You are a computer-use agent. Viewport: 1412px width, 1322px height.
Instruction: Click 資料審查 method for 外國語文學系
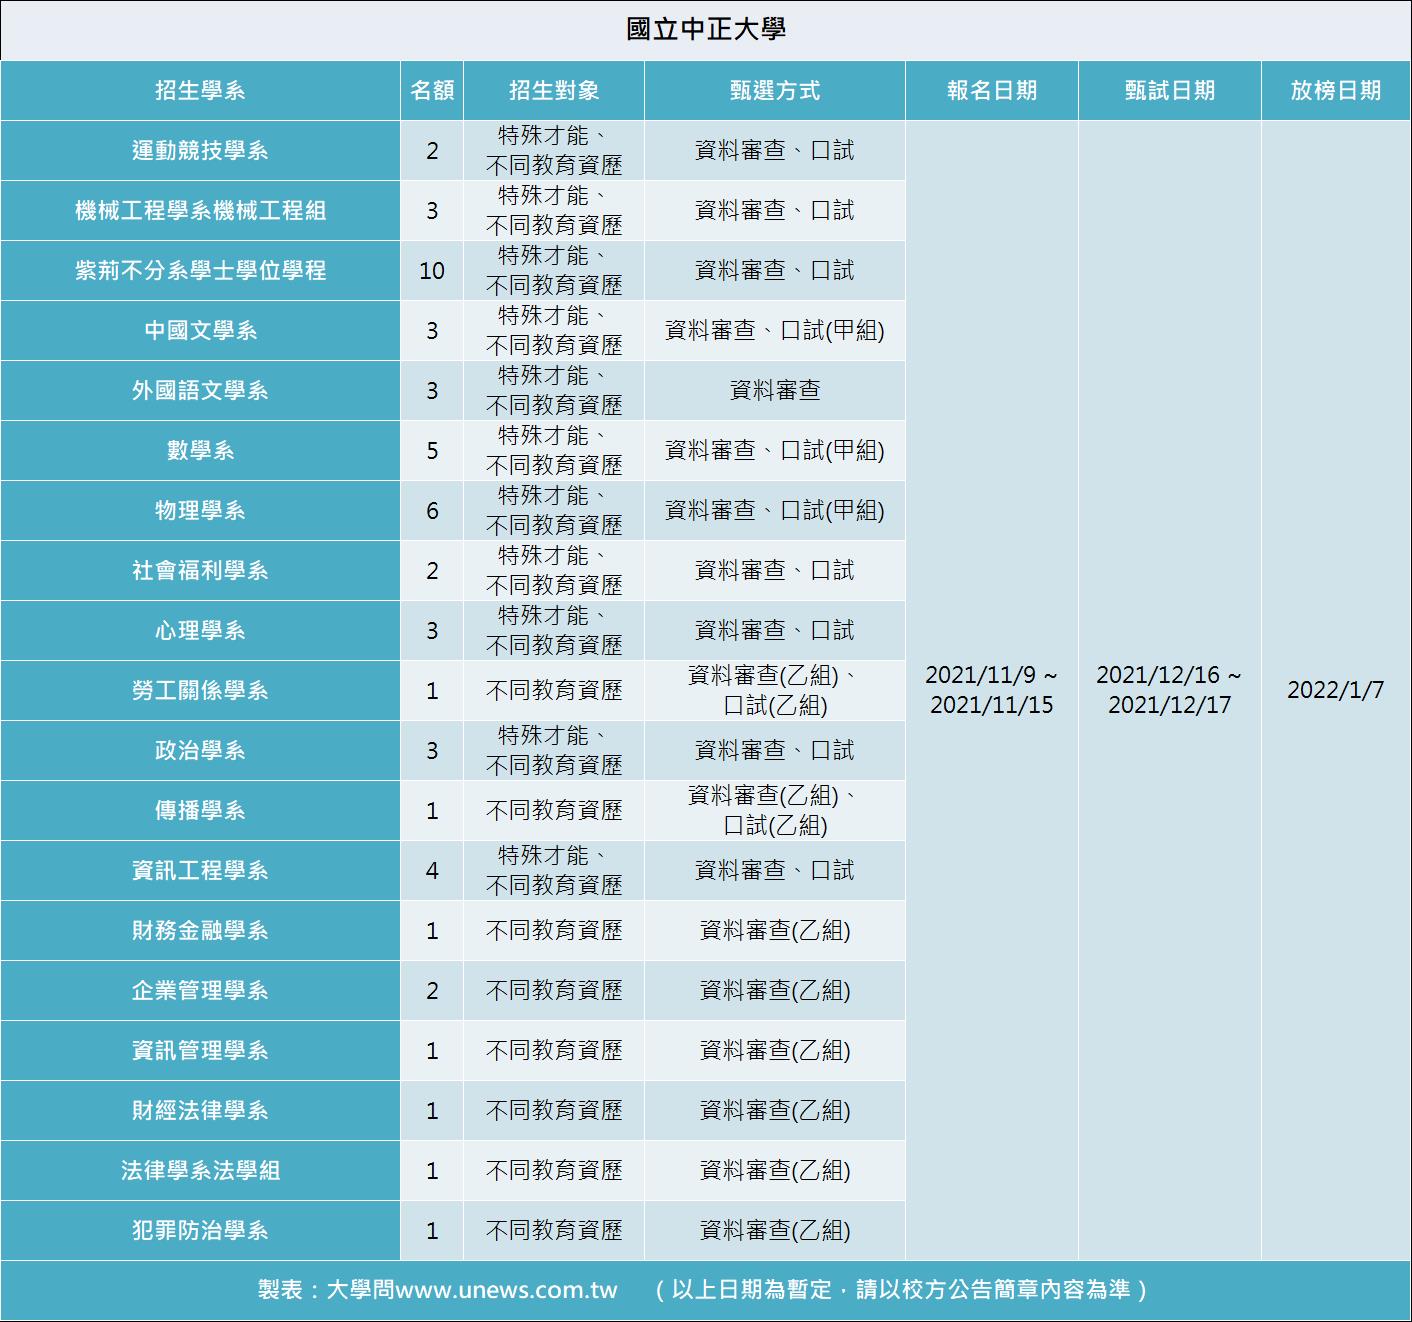point(775,391)
